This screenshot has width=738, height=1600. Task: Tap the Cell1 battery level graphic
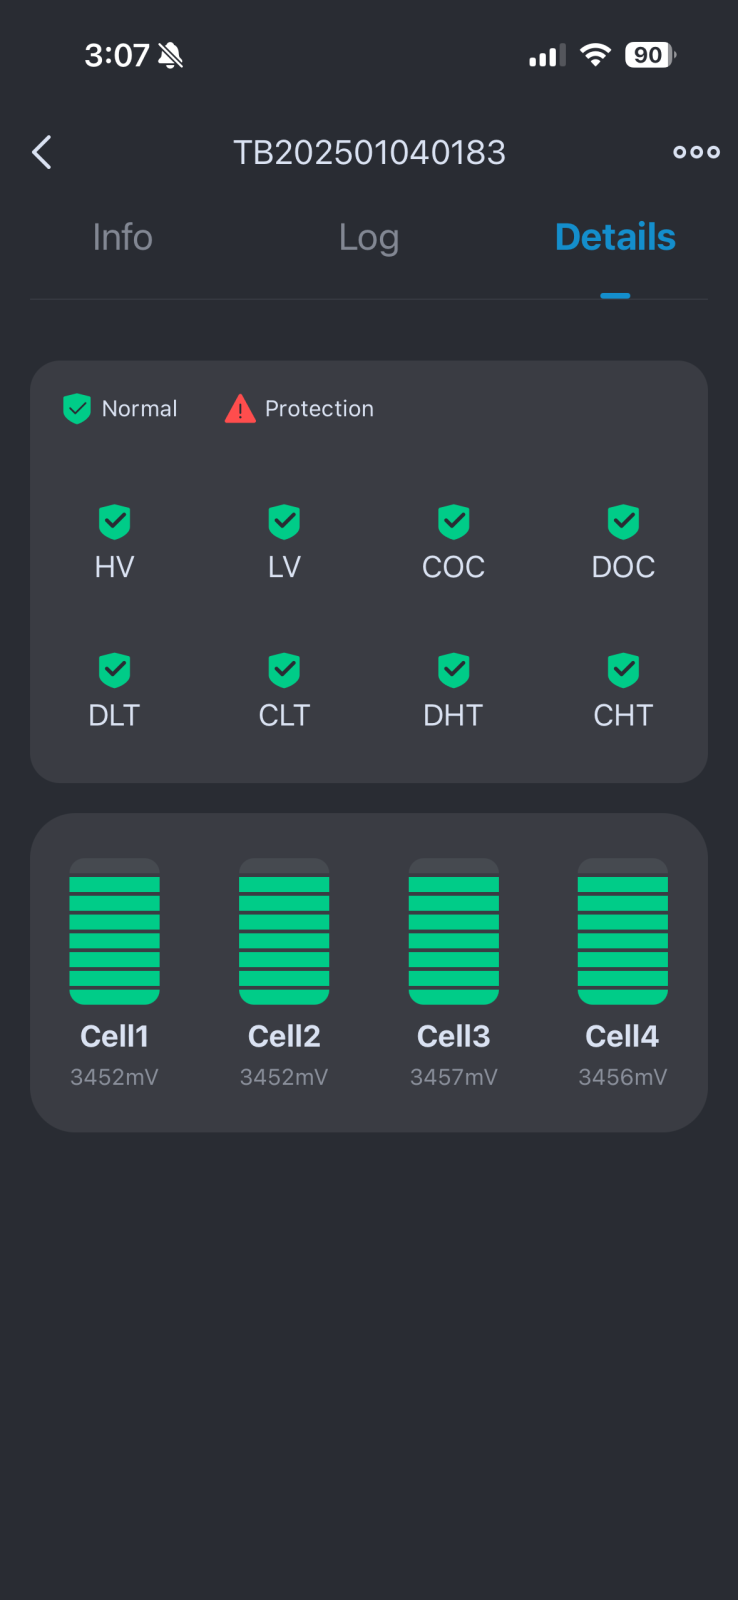pos(114,932)
